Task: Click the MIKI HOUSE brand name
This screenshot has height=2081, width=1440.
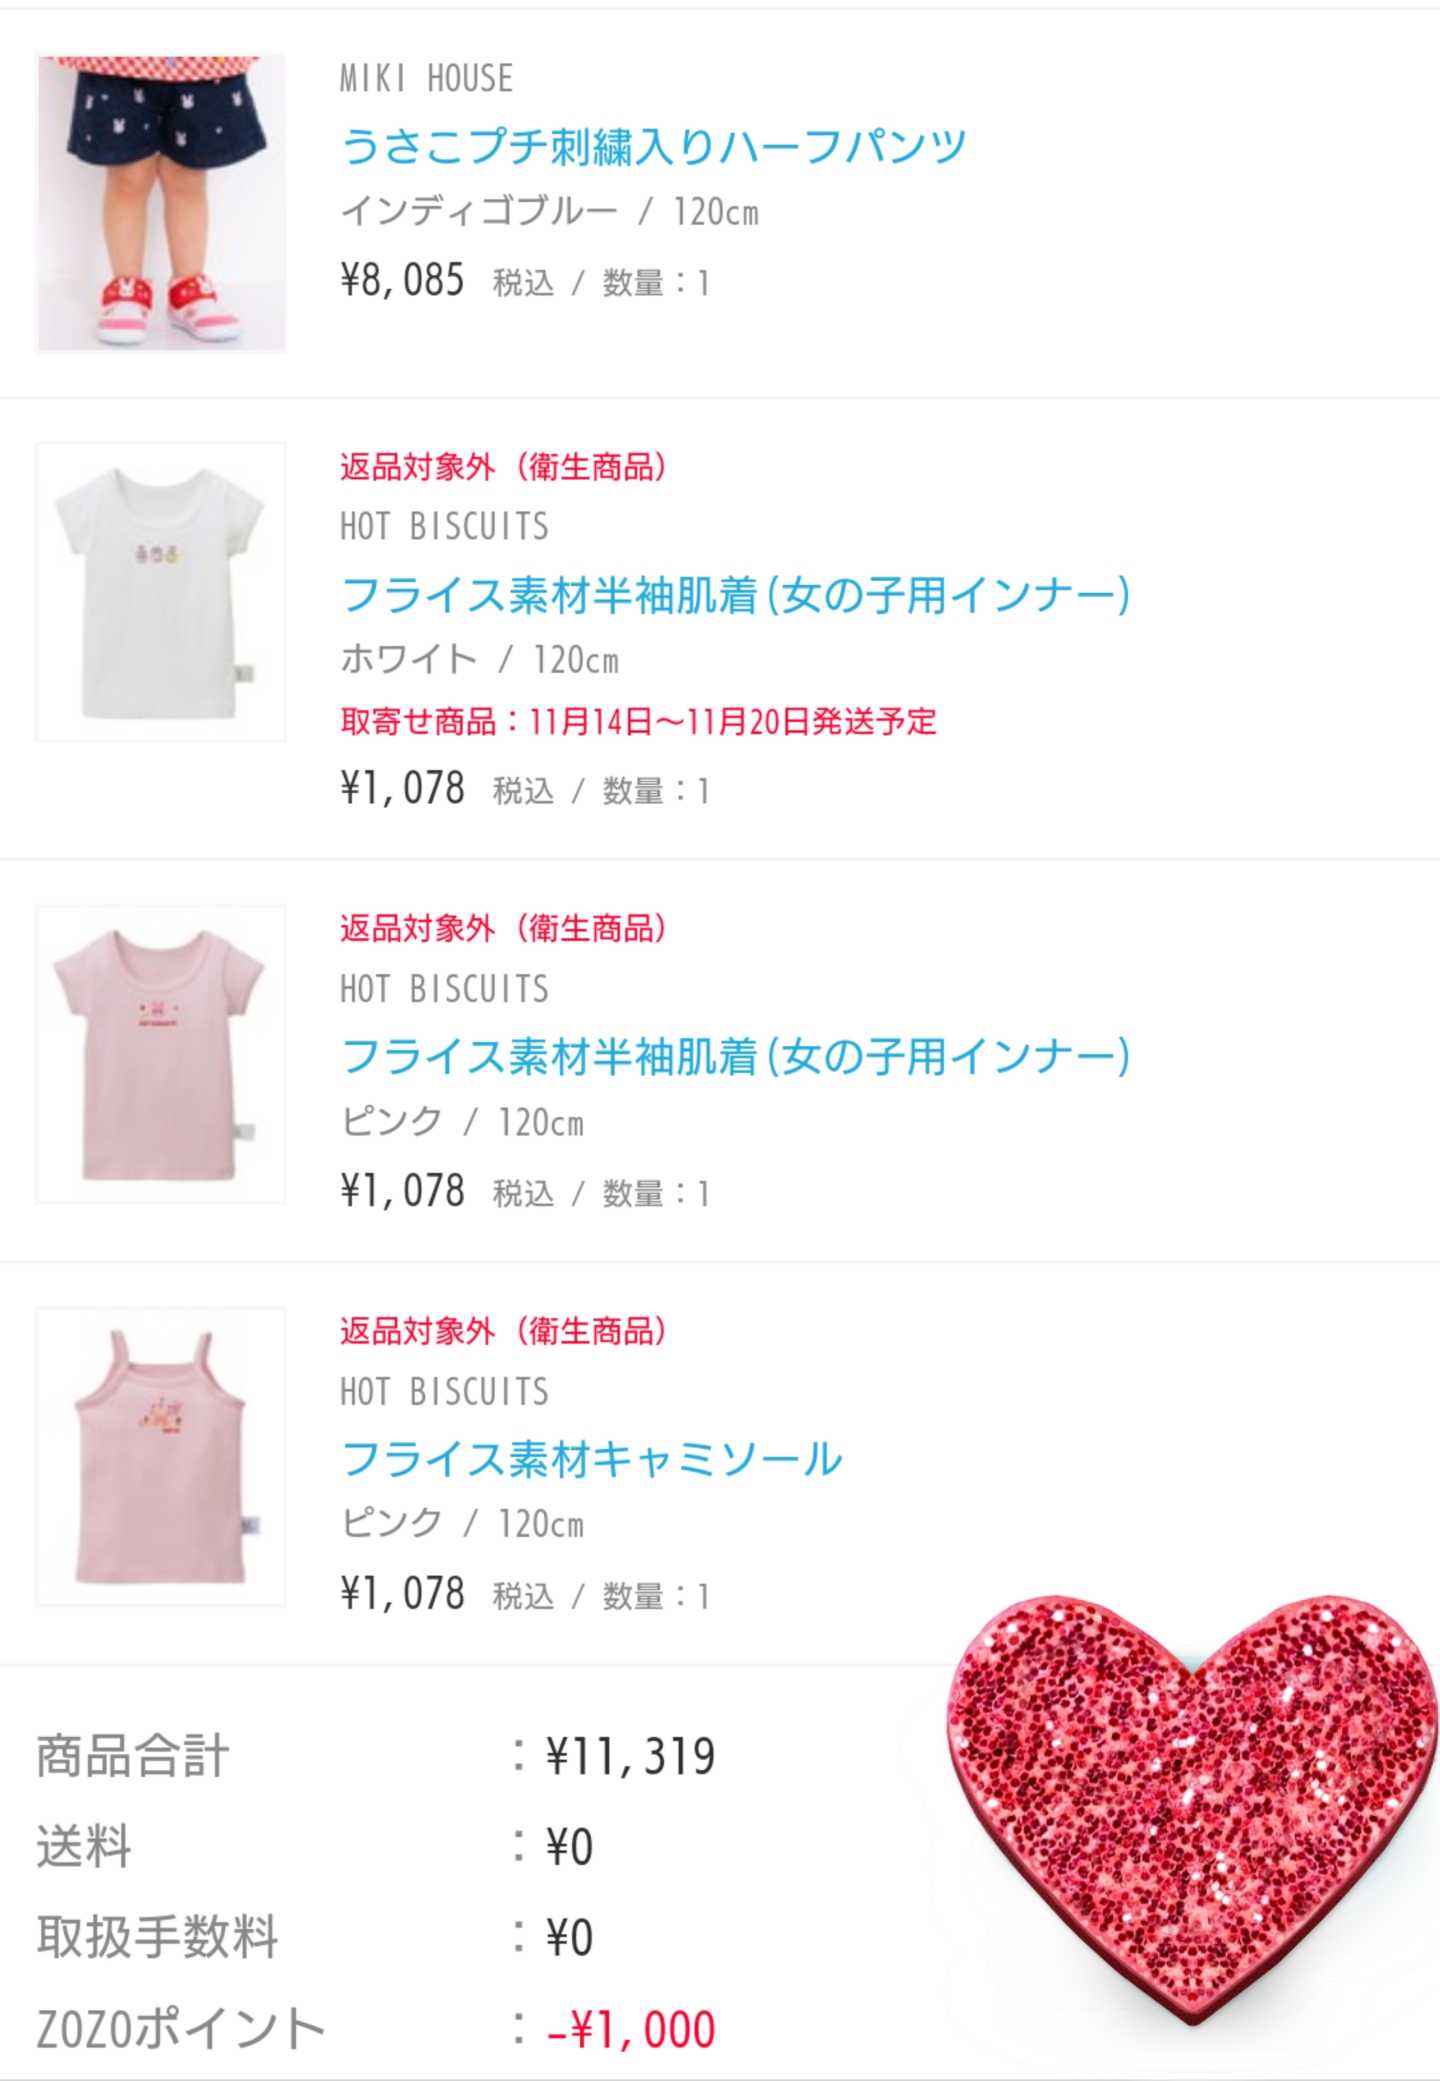Action: coord(427,79)
